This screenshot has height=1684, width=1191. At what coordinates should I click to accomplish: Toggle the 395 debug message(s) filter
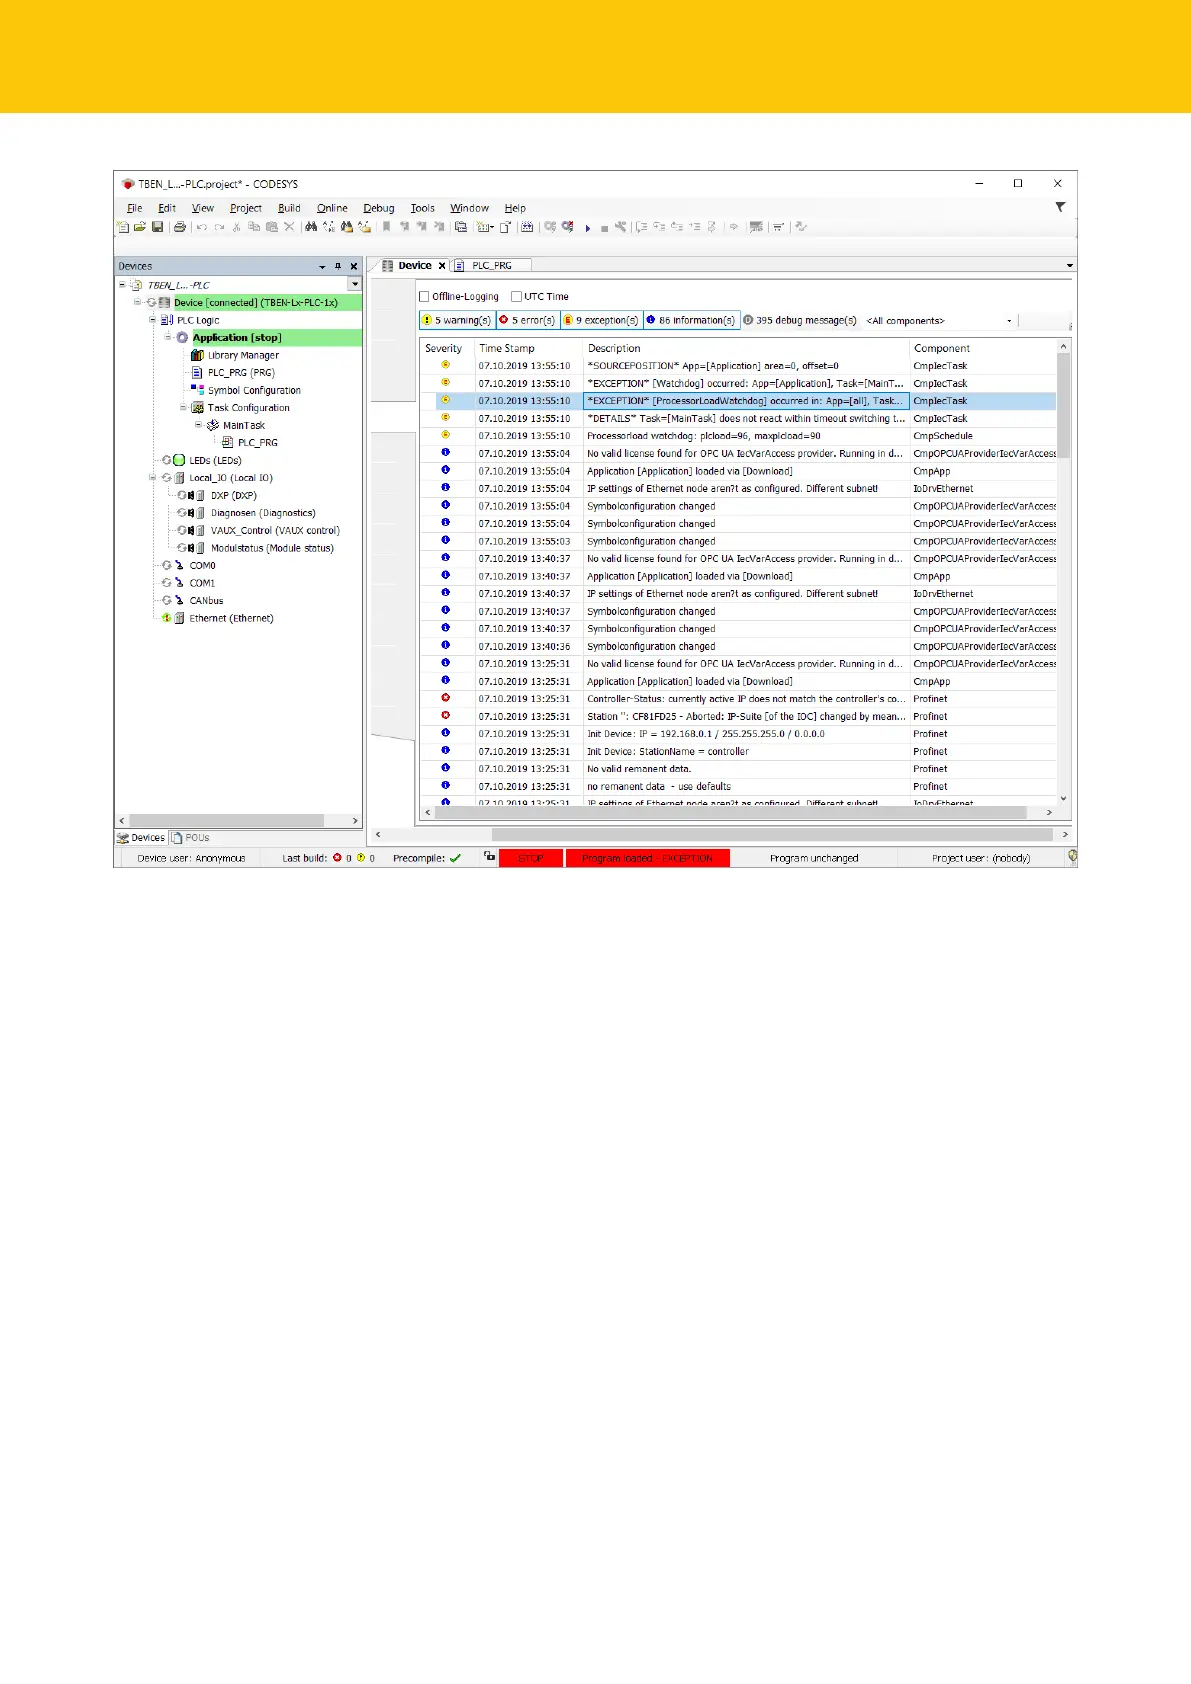[800, 320]
